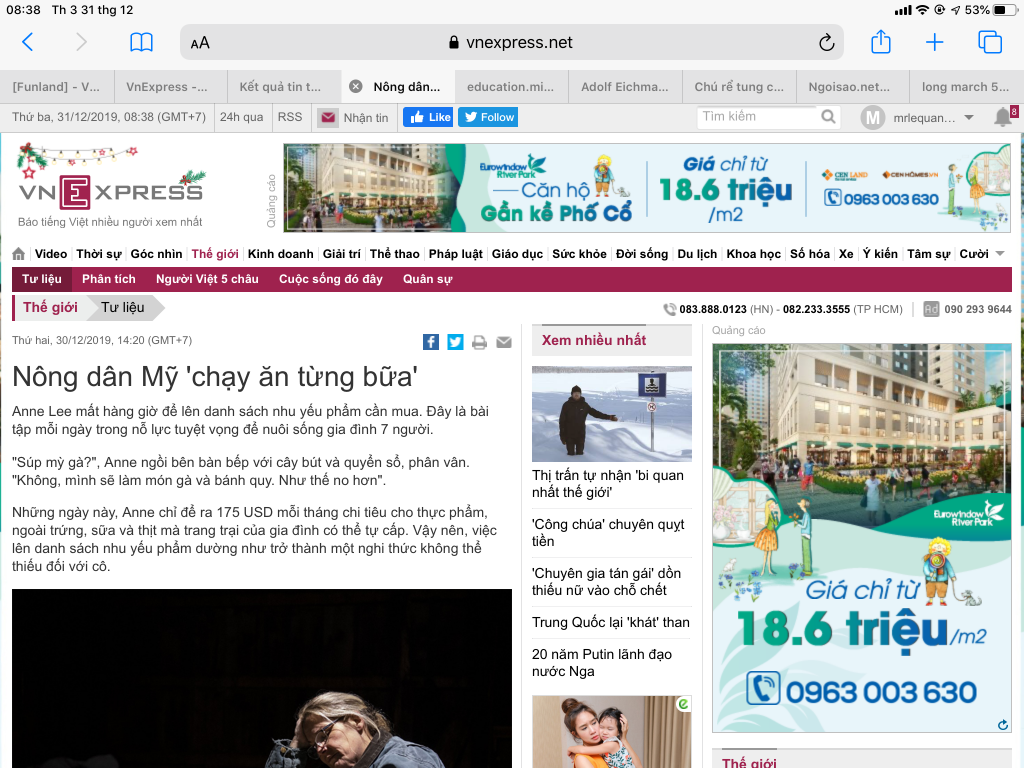Click the Eurowindow River Park top banner
1024x768 pixels.
pyautogui.click(x=647, y=188)
